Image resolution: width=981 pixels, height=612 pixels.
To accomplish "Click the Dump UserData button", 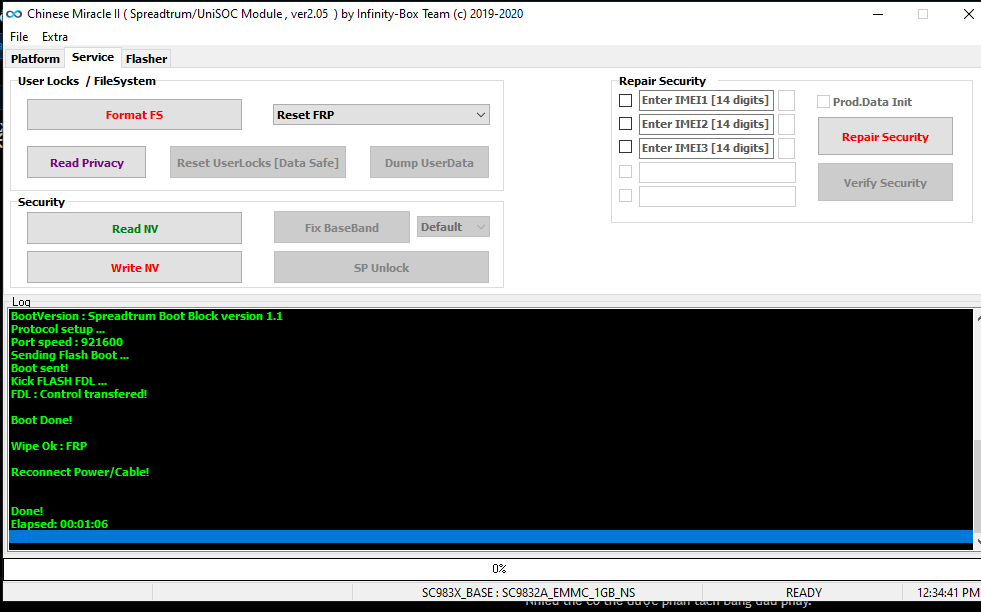I will click(429, 163).
